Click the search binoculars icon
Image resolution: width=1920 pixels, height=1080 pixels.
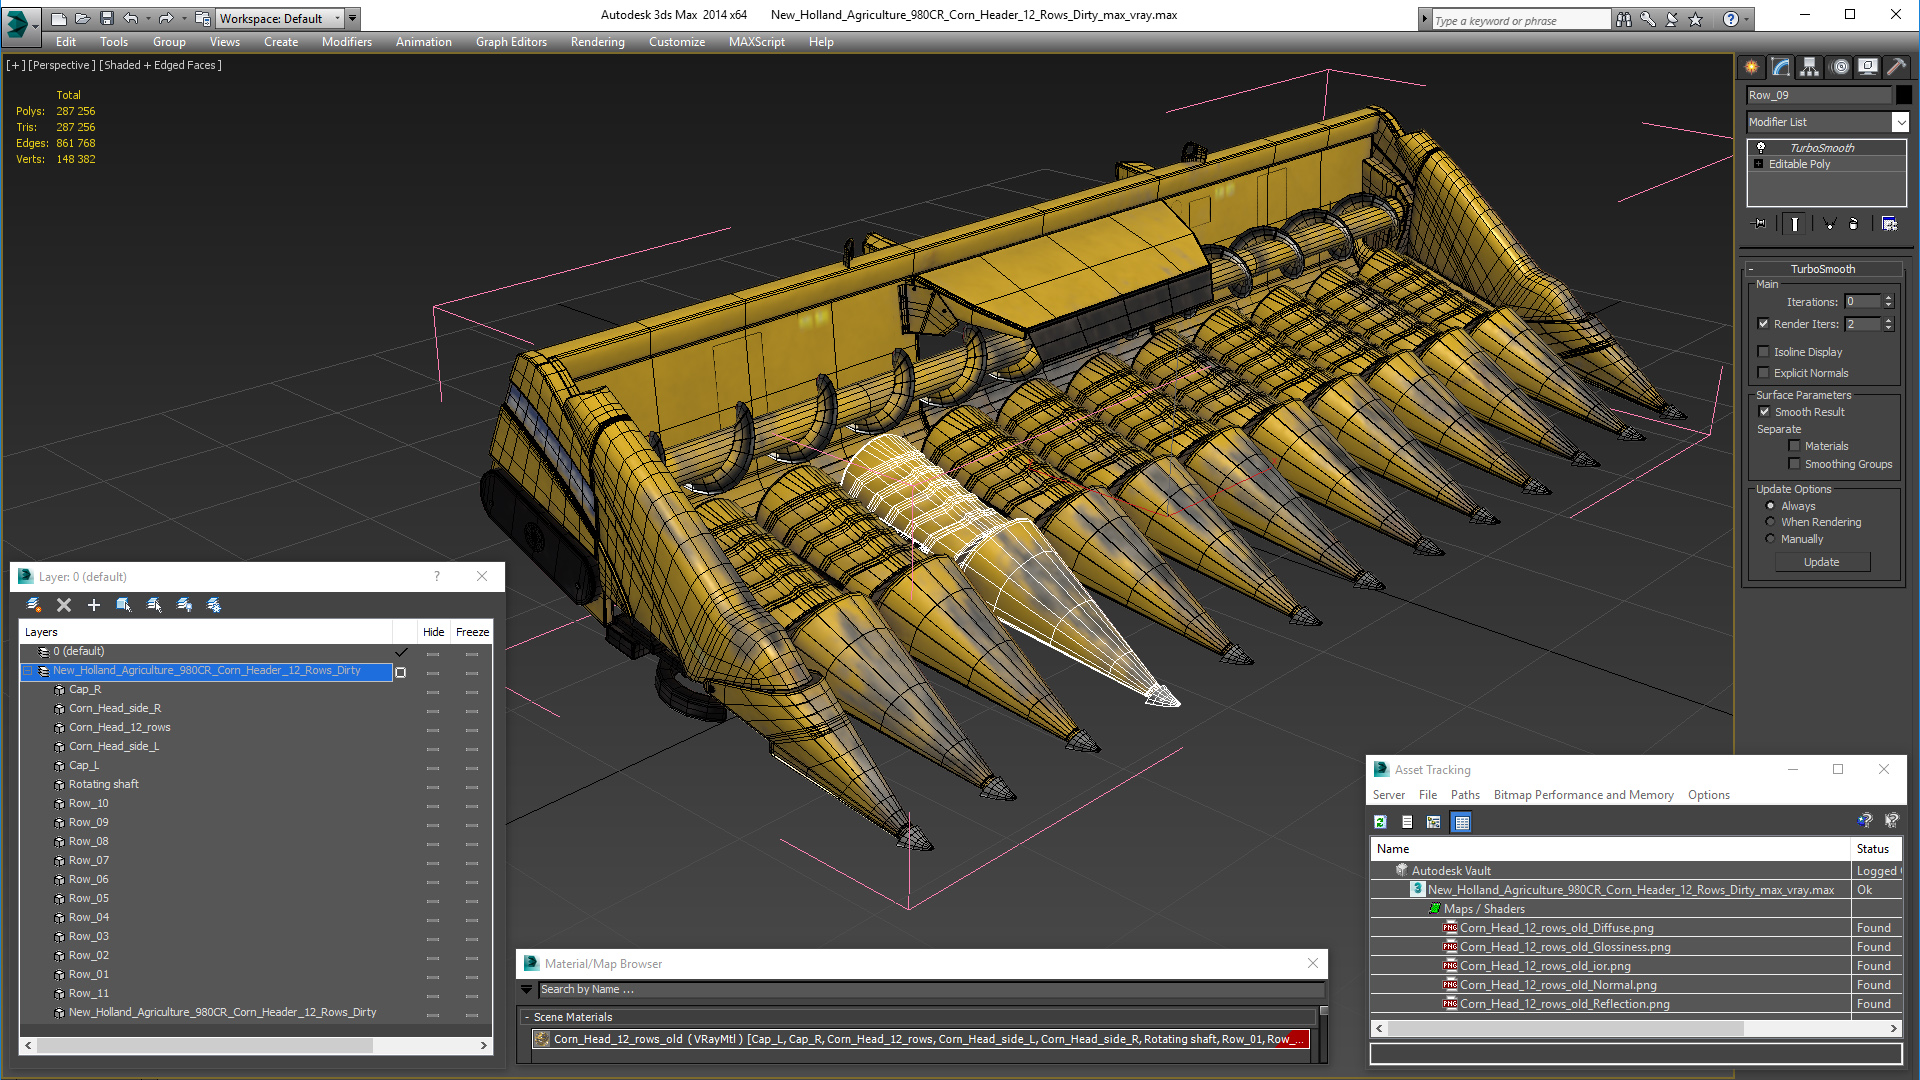pos(1624,19)
